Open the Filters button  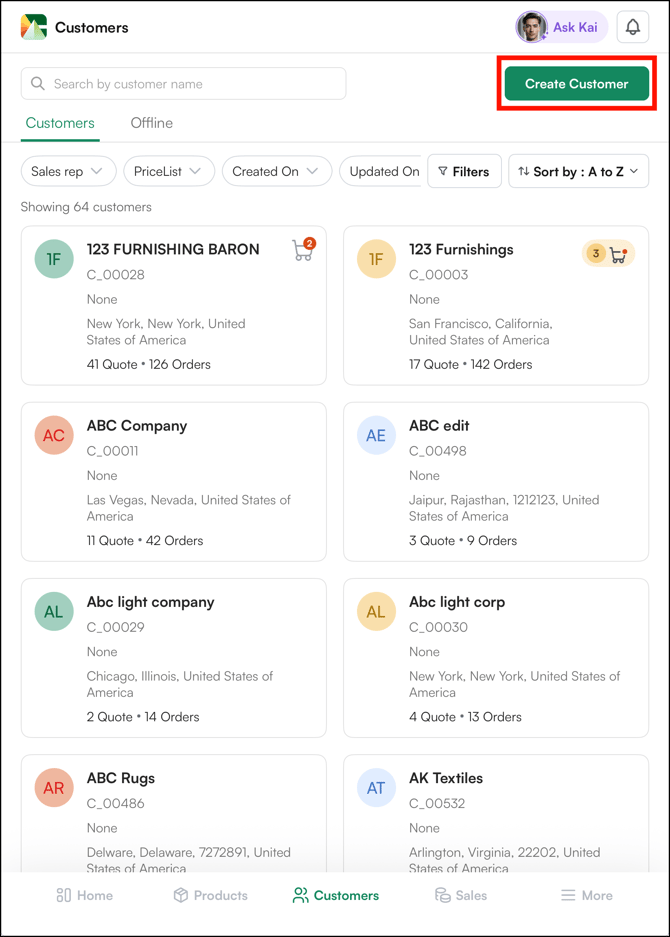pos(464,172)
